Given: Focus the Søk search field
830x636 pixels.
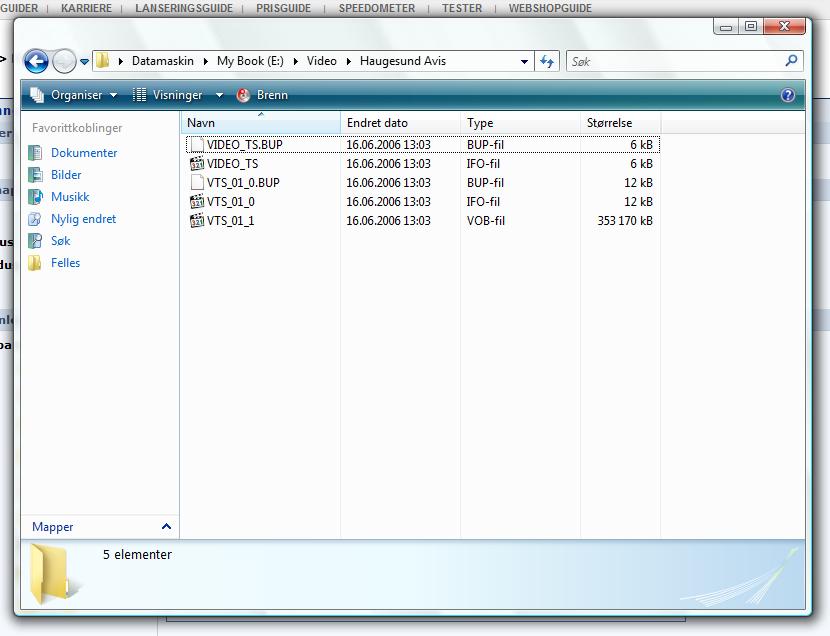Looking at the screenshot, I should tap(675, 61).
